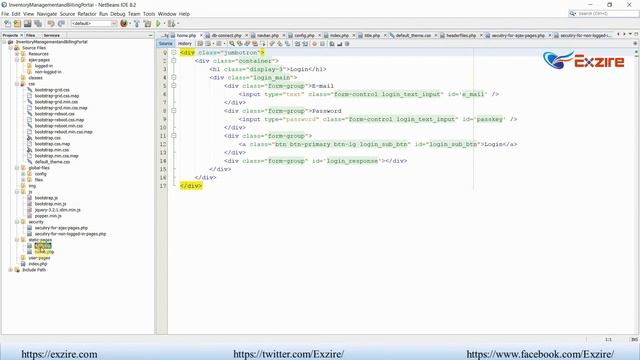Close the home.php editor tab

201,36
